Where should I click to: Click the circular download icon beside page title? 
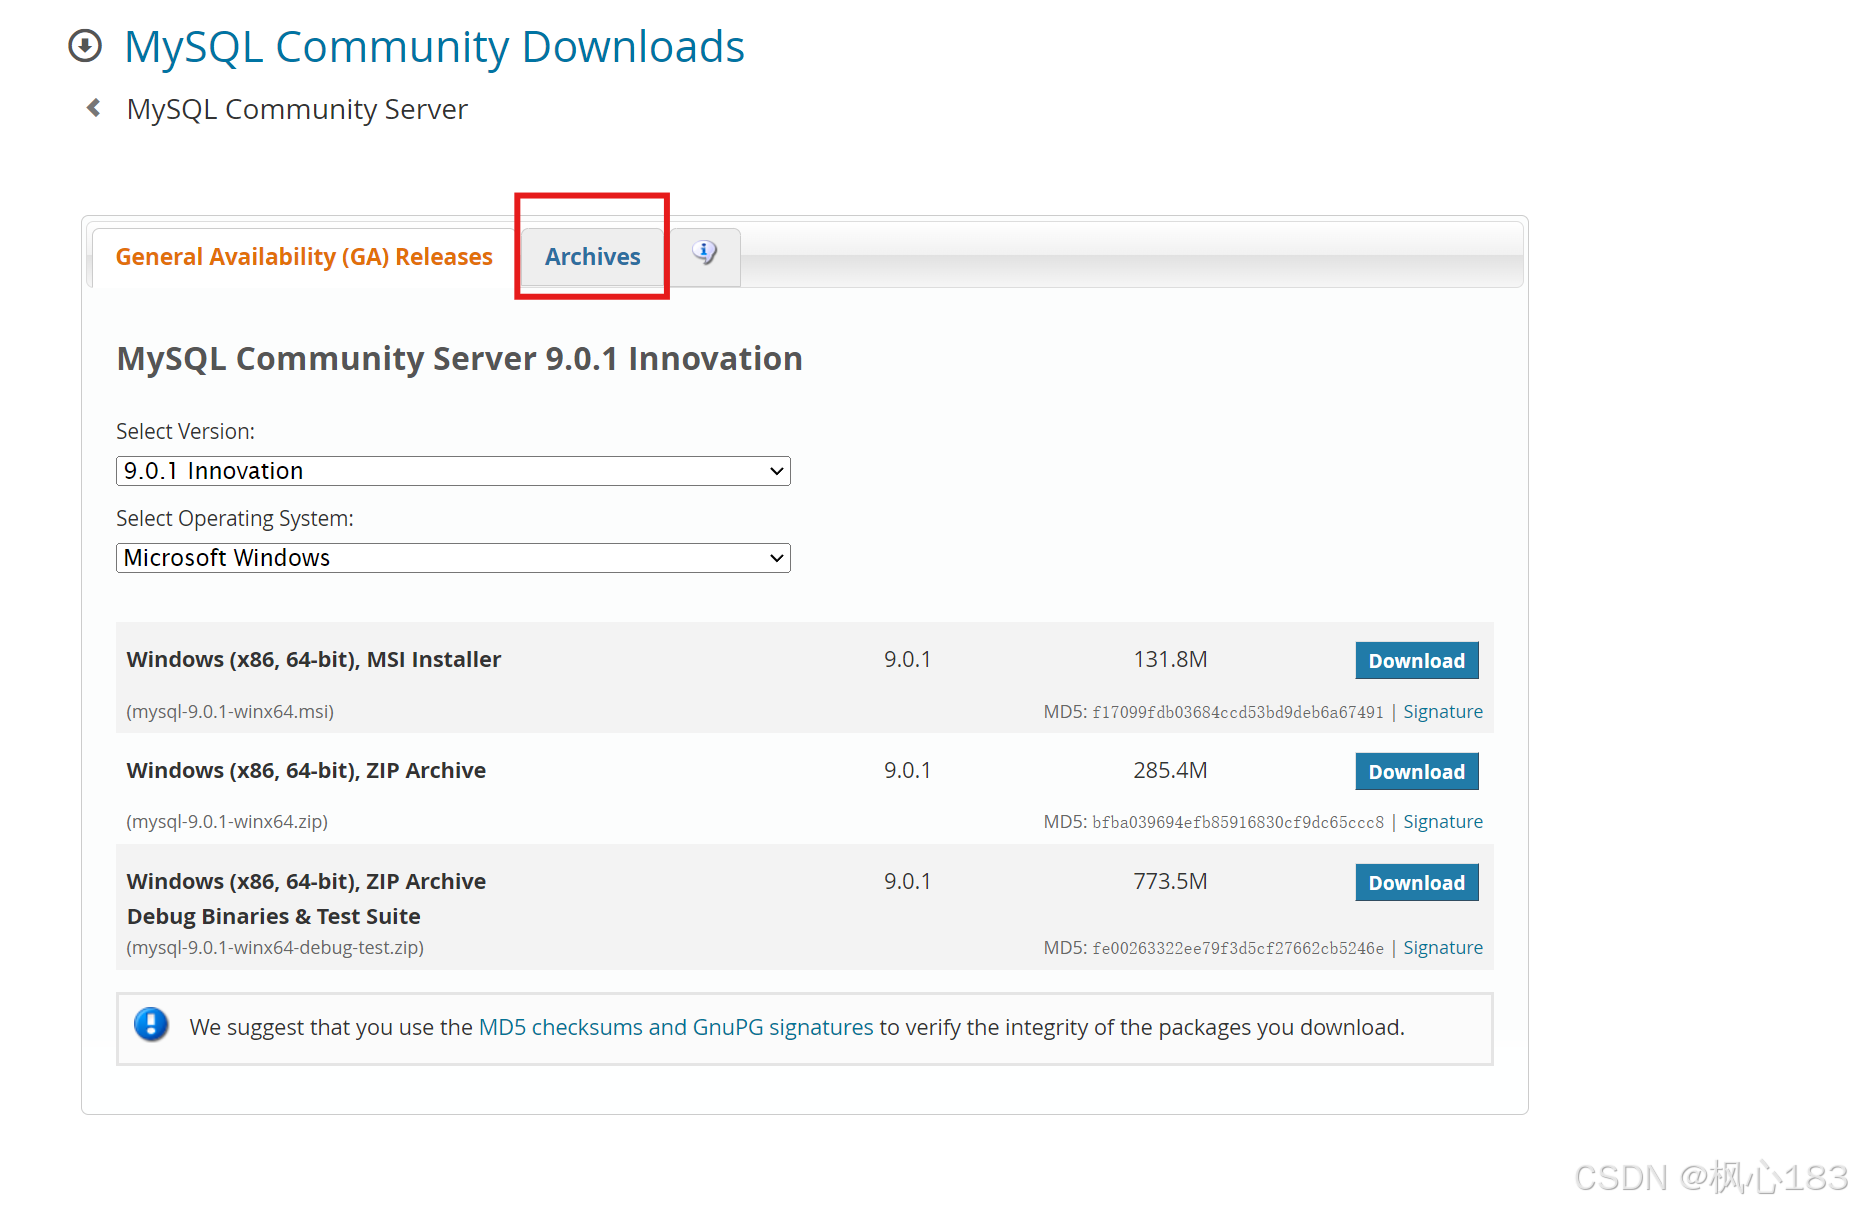click(x=85, y=46)
